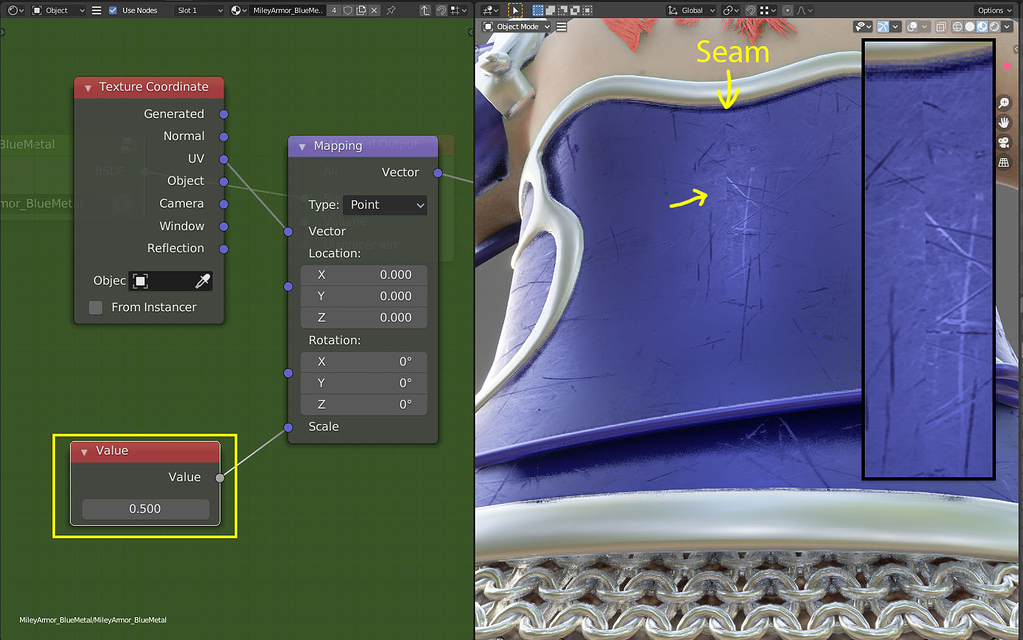The image size is (1023, 640).
Task: Toggle X-ray mode in viewport header
Action: [x=941, y=26]
